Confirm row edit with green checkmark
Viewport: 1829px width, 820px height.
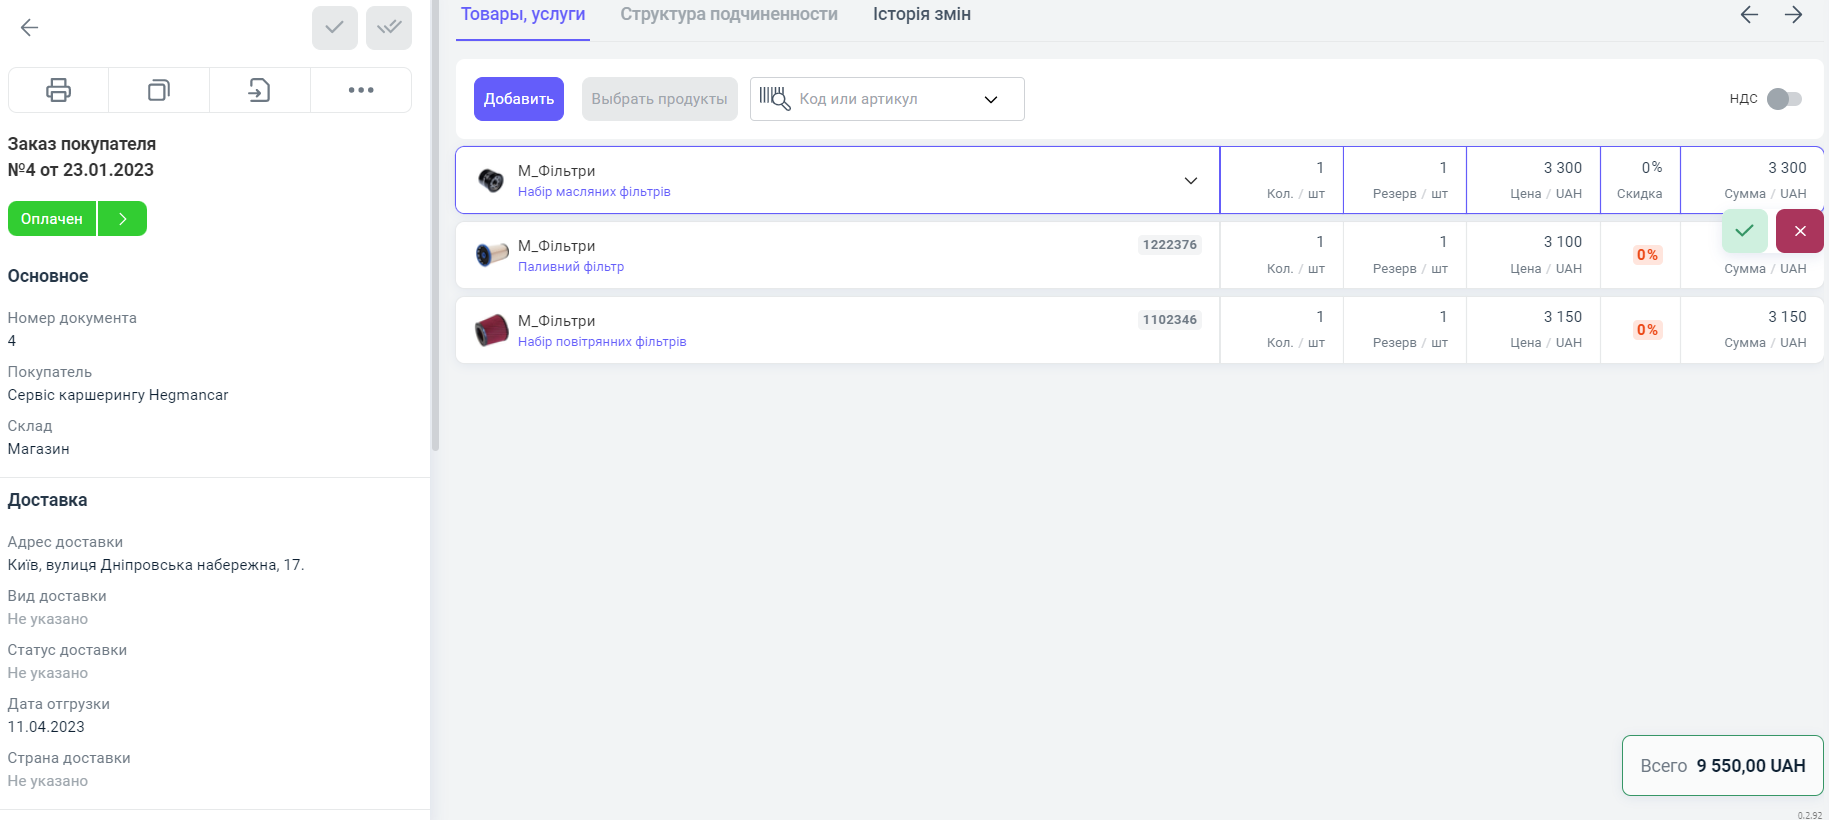coord(1745,231)
